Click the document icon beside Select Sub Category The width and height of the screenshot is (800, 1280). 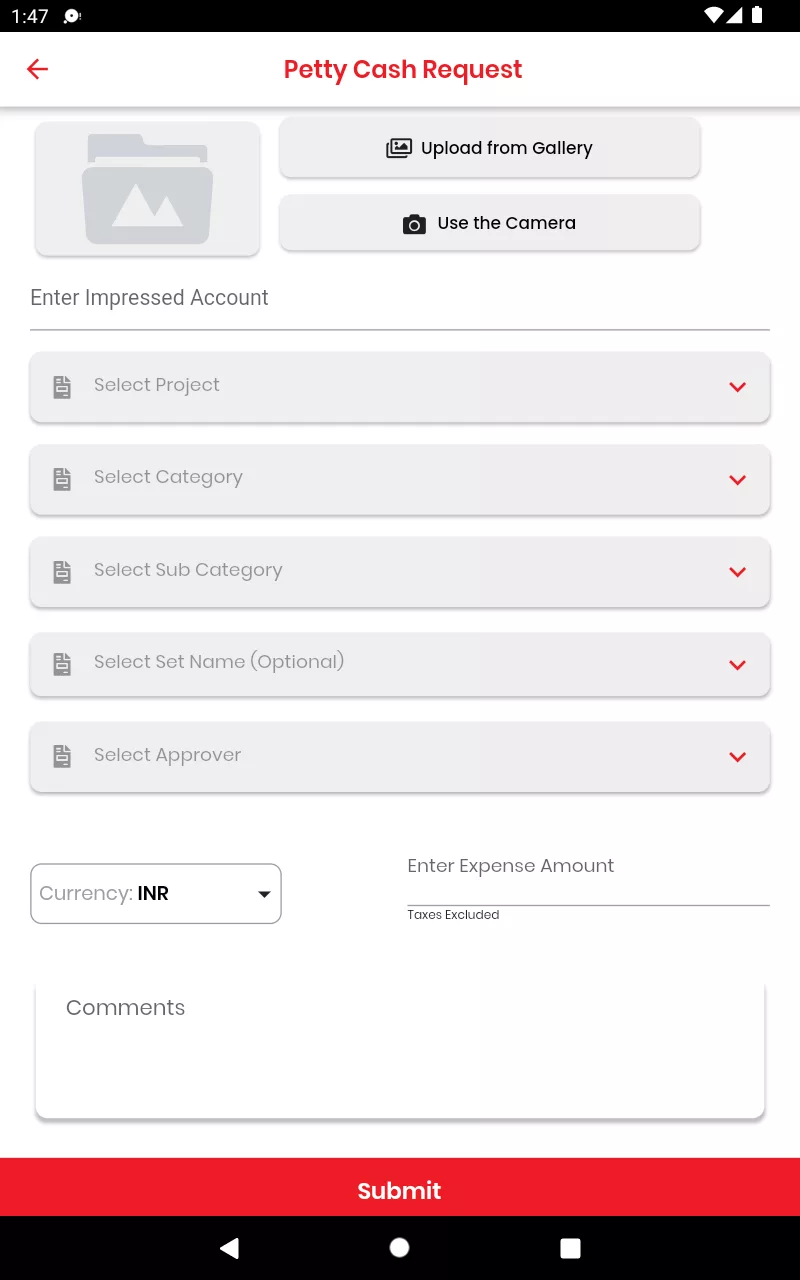(x=62, y=572)
